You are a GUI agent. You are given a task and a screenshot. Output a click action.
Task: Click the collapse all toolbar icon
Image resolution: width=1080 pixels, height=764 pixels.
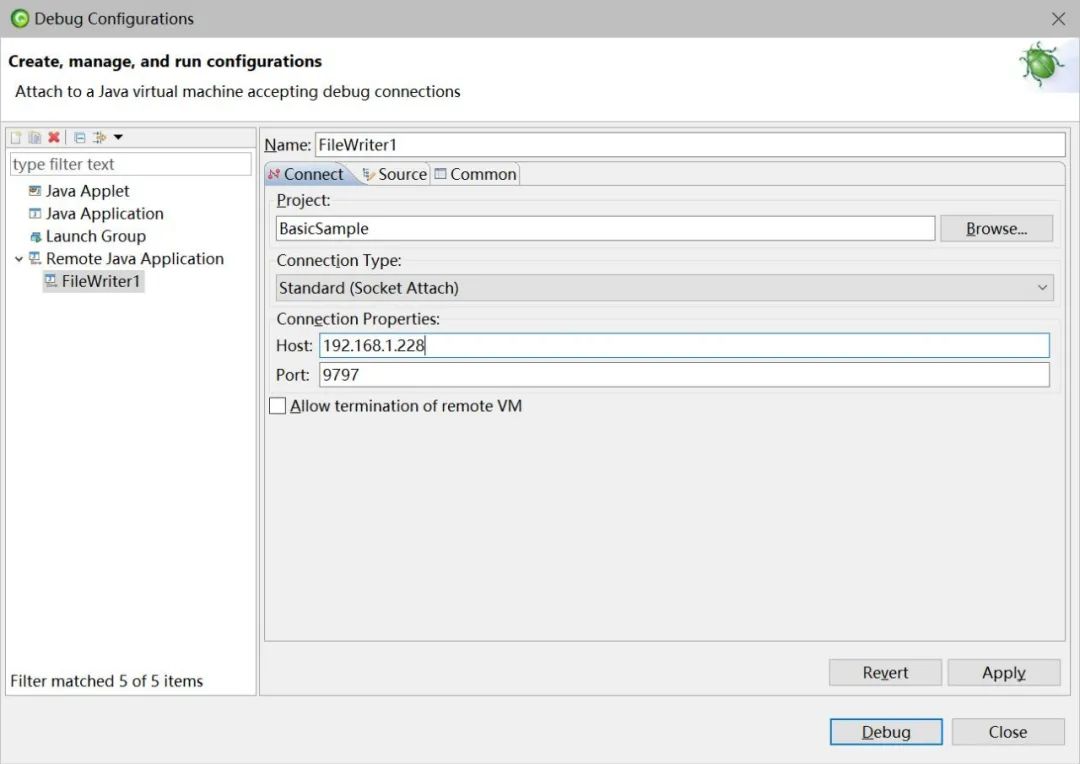pos(80,137)
